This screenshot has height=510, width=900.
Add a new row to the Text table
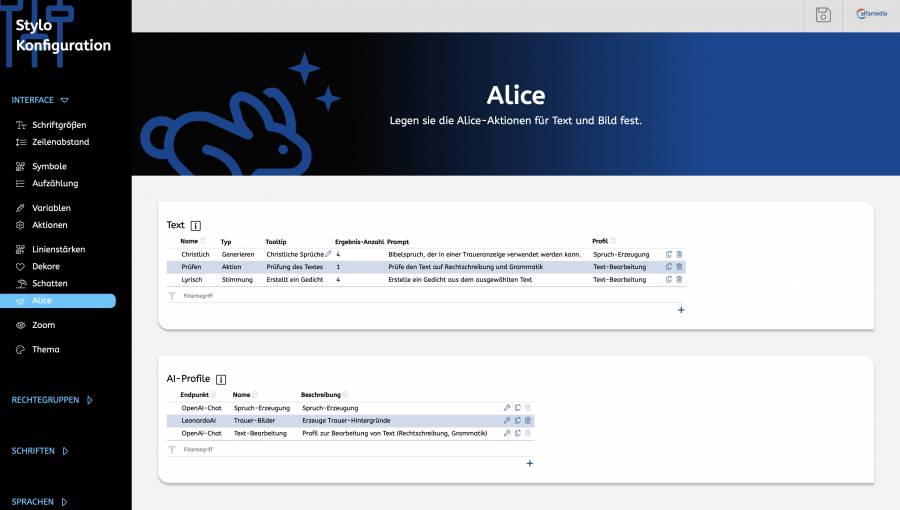tap(681, 310)
